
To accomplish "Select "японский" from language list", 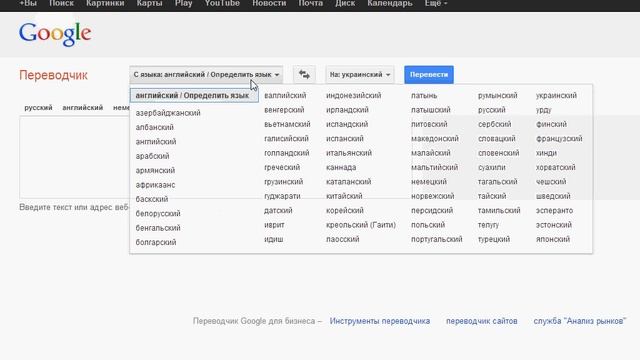I will 553,239.
